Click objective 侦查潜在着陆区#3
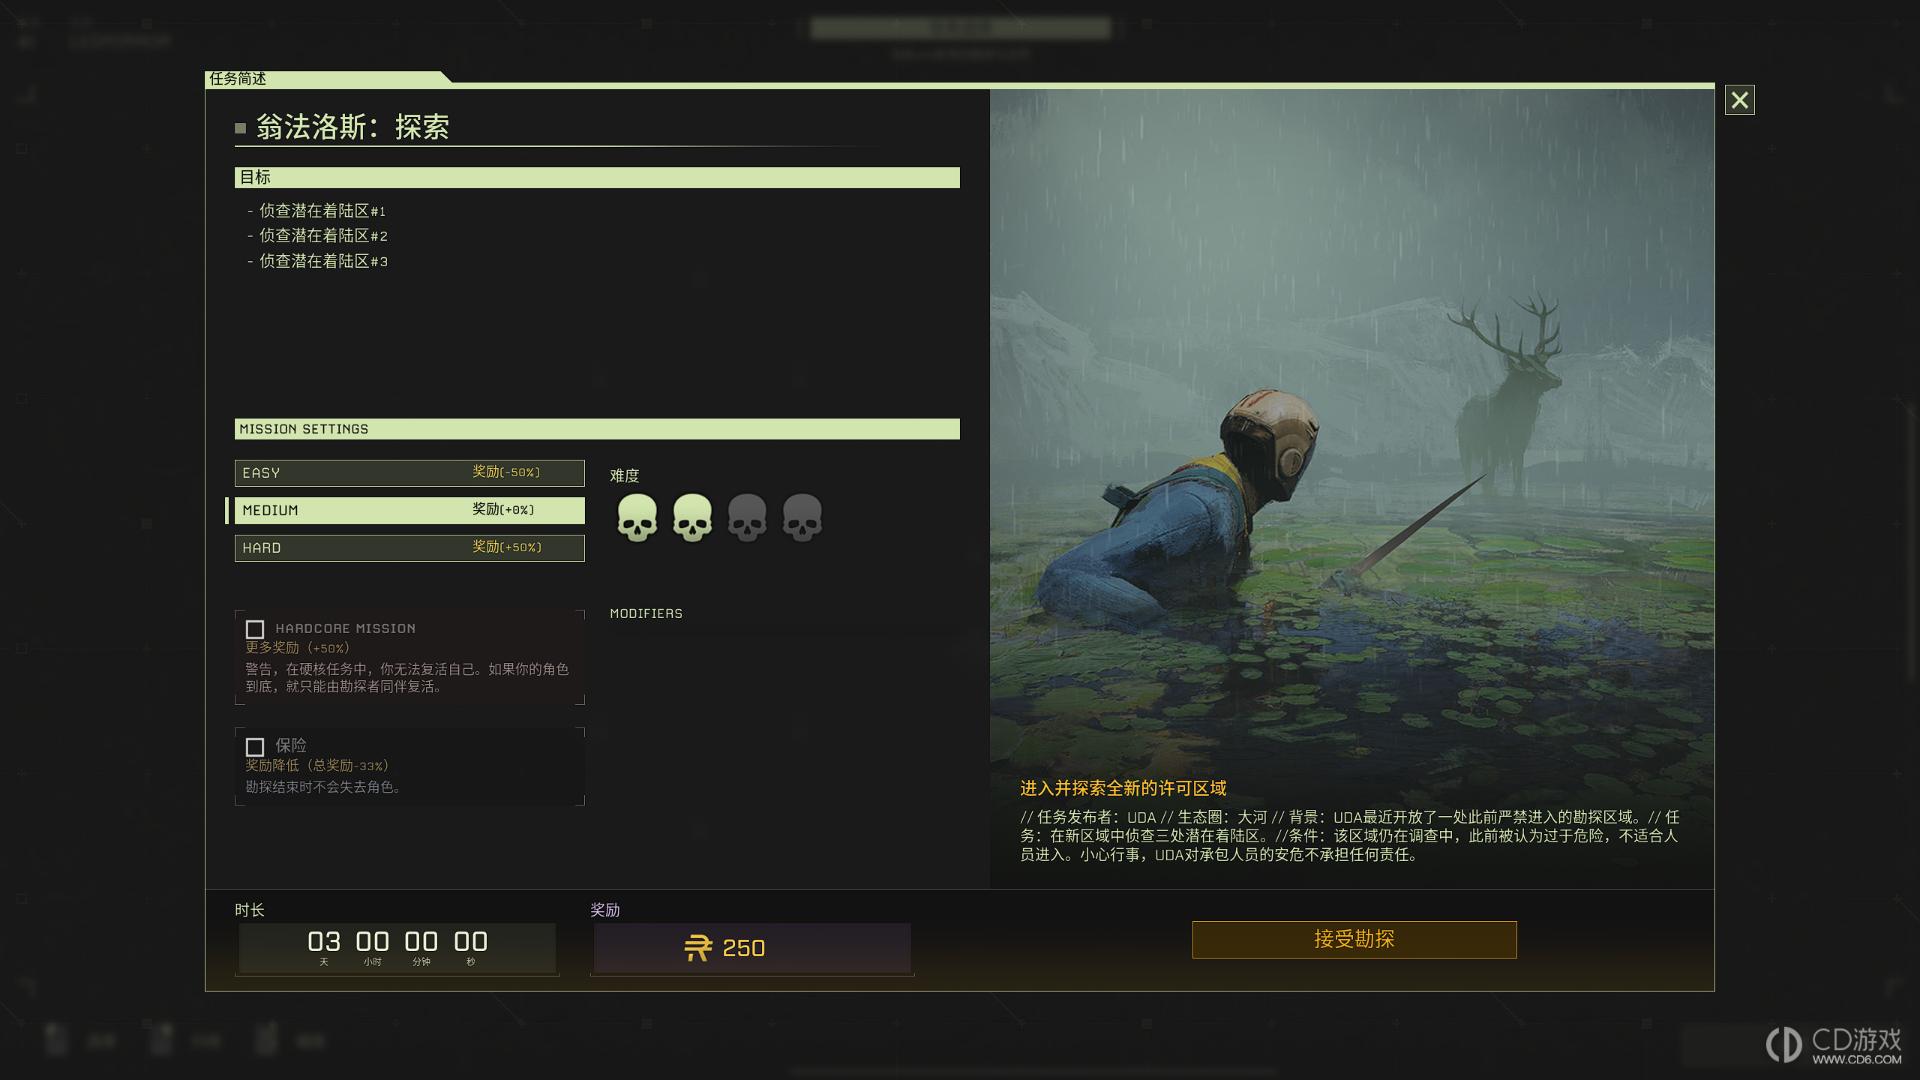Screen dimensions: 1920x1080 click(x=323, y=261)
